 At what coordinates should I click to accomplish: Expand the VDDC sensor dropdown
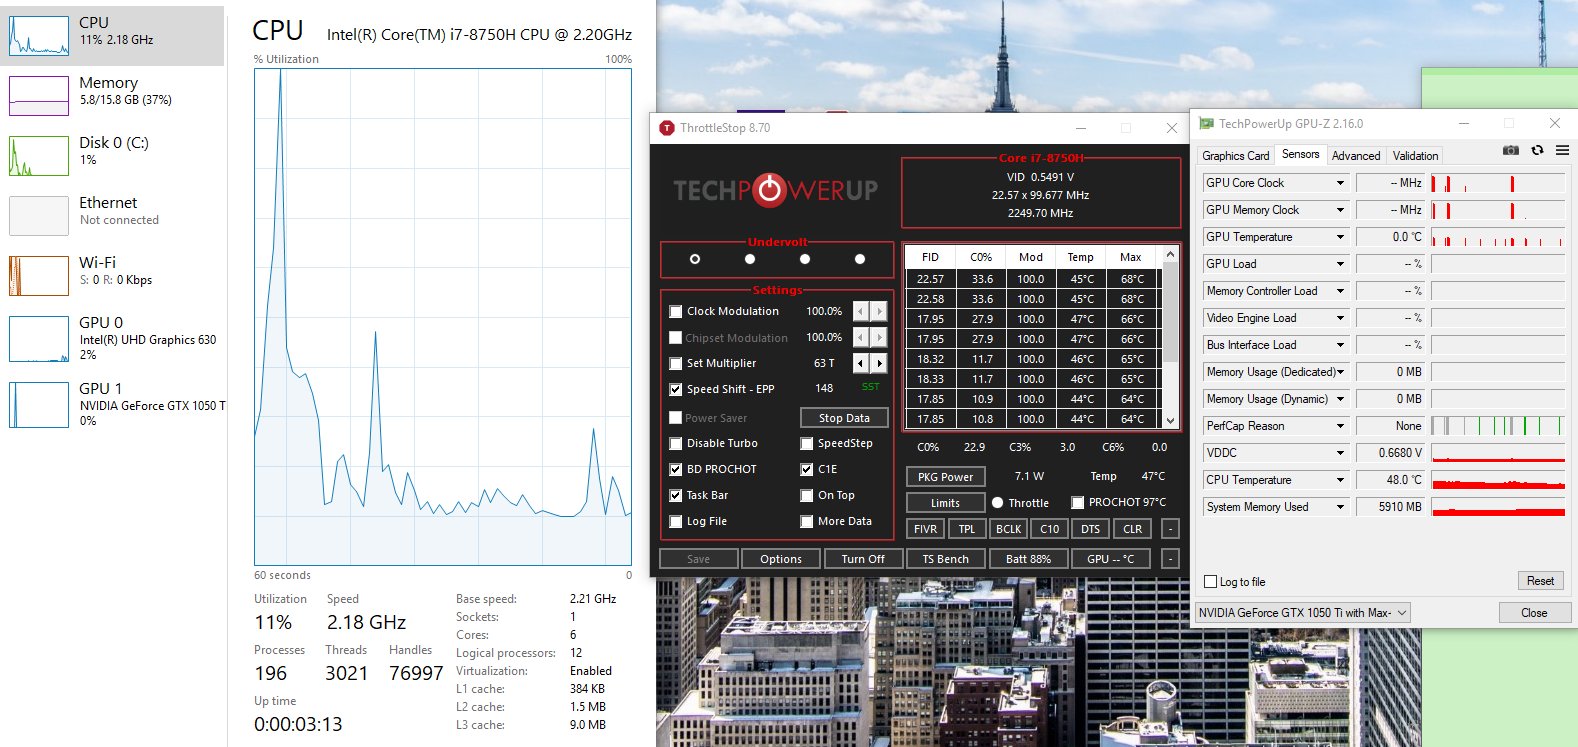1340,453
